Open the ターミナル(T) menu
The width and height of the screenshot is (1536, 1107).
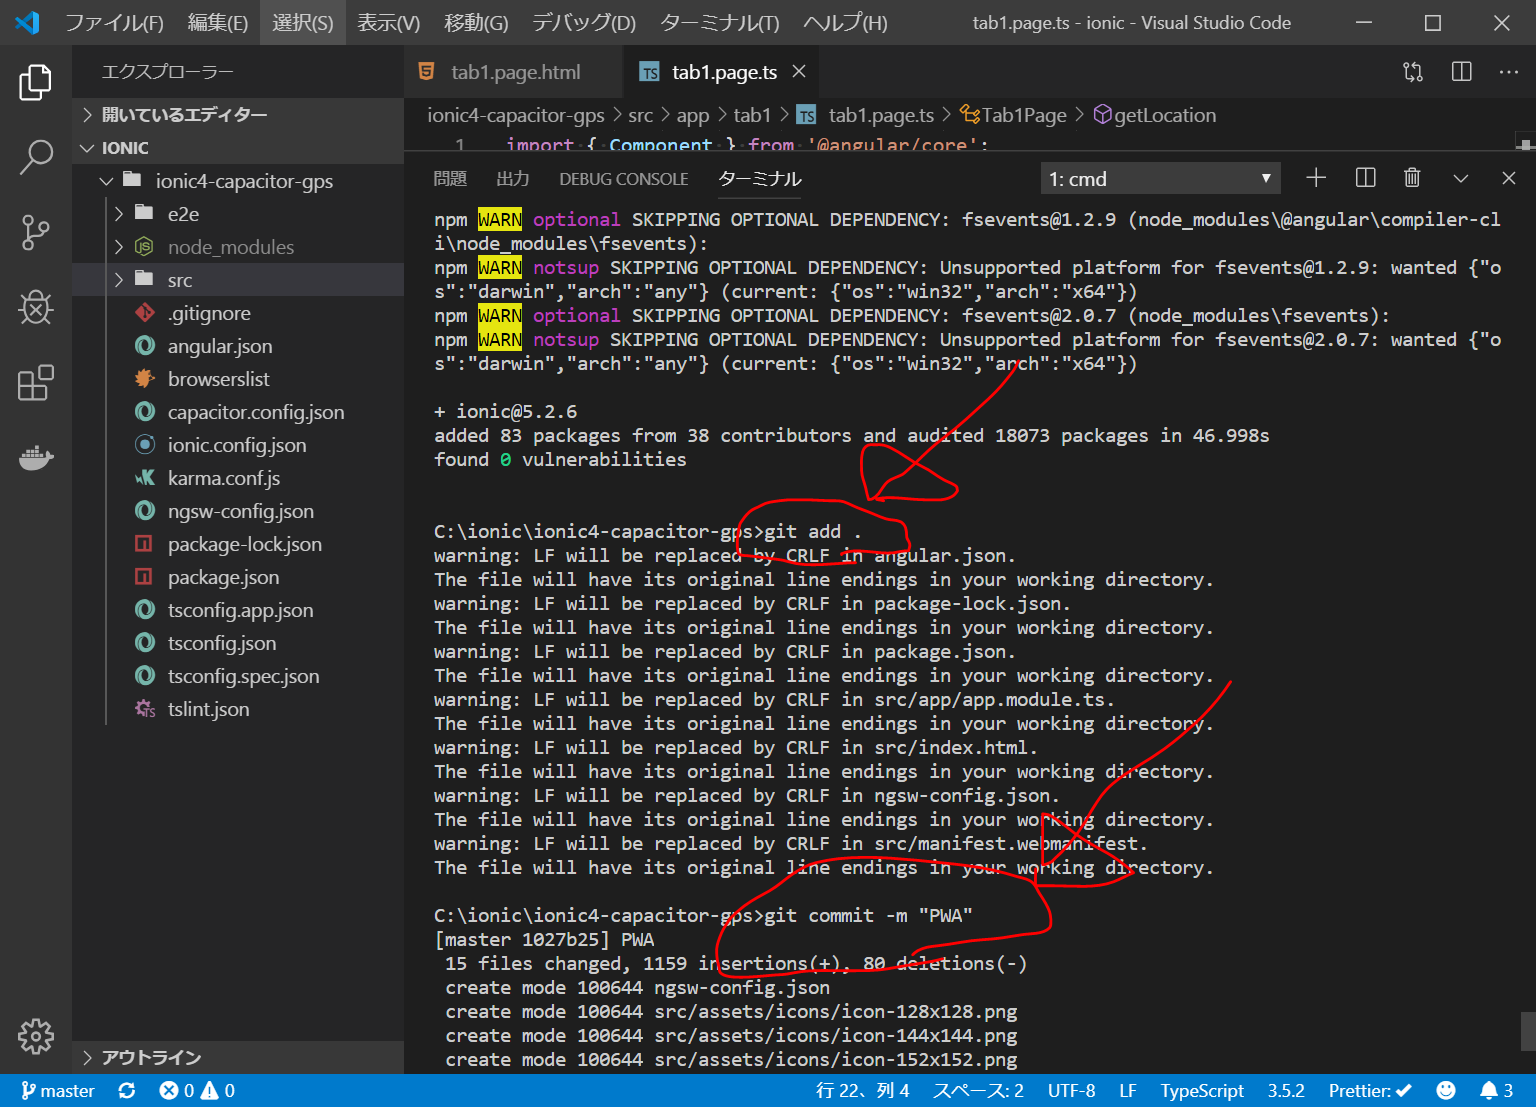pyautogui.click(x=719, y=23)
